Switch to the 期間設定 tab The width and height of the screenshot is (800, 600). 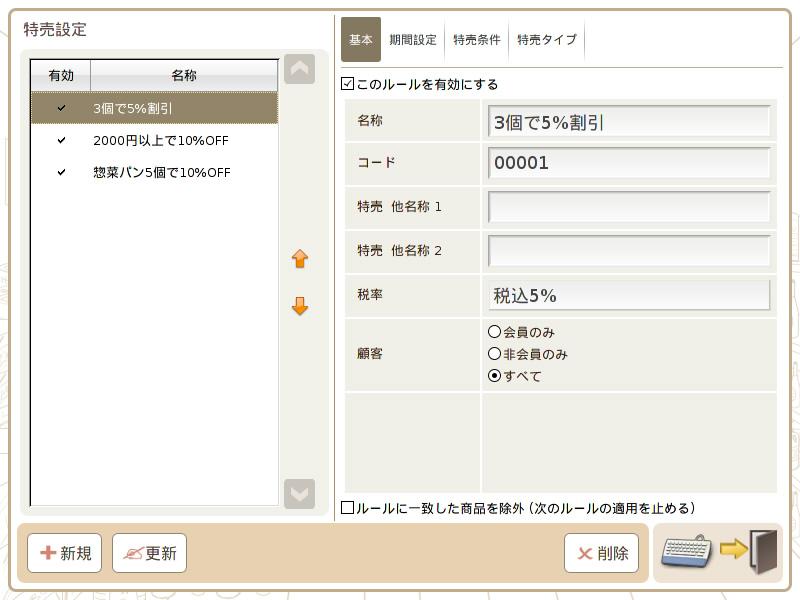413,40
